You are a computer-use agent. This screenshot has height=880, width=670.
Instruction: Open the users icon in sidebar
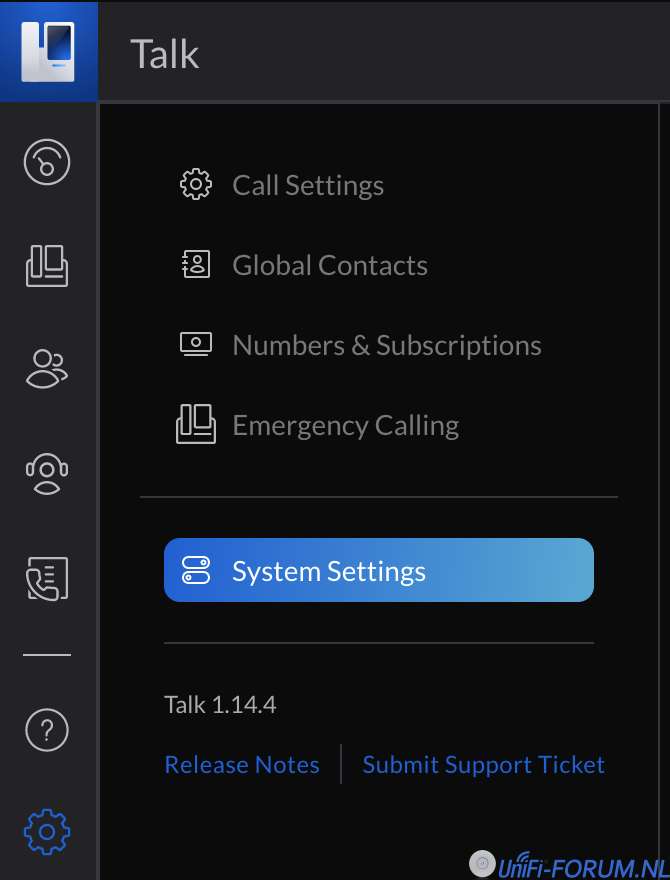47,368
